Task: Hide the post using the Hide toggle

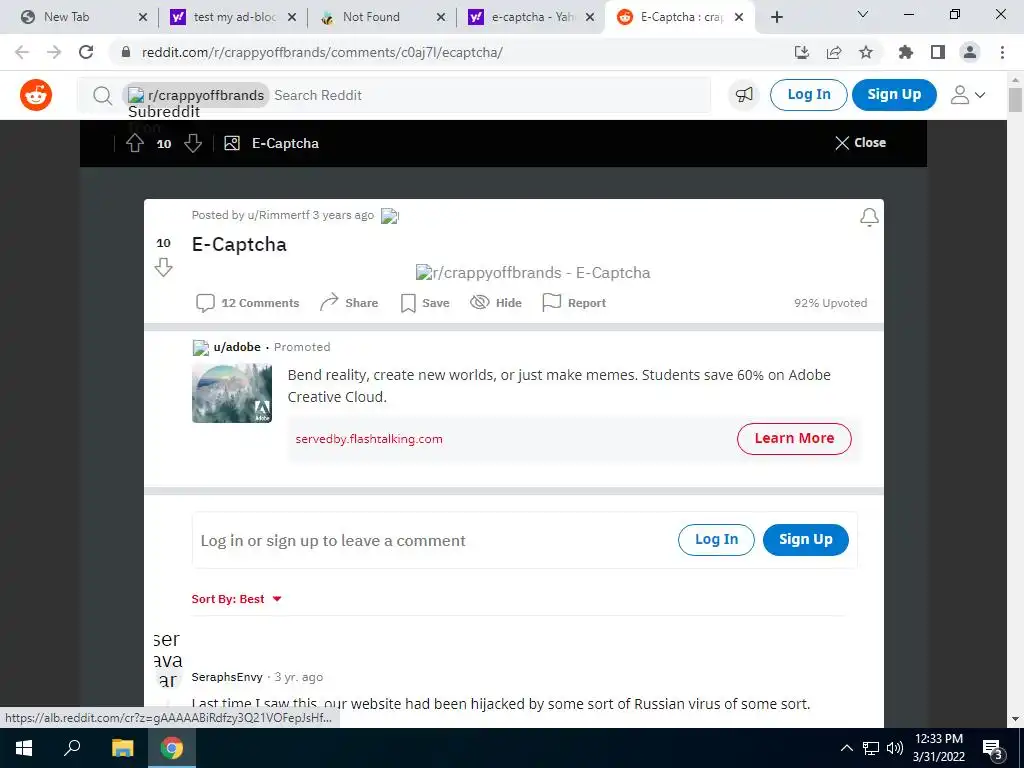Action: coord(496,303)
